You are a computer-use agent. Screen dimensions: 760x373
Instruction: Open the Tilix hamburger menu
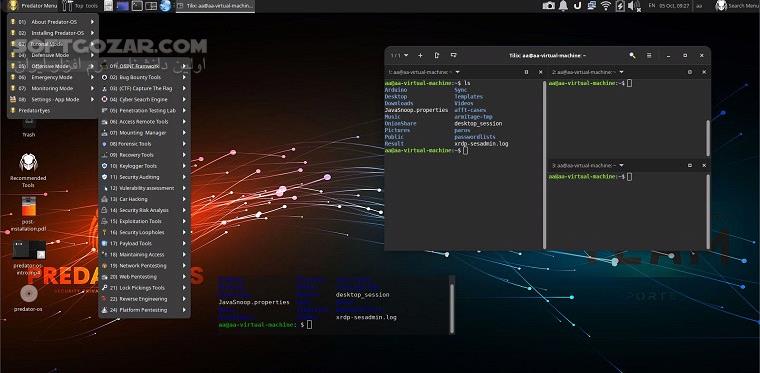tap(649, 55)
